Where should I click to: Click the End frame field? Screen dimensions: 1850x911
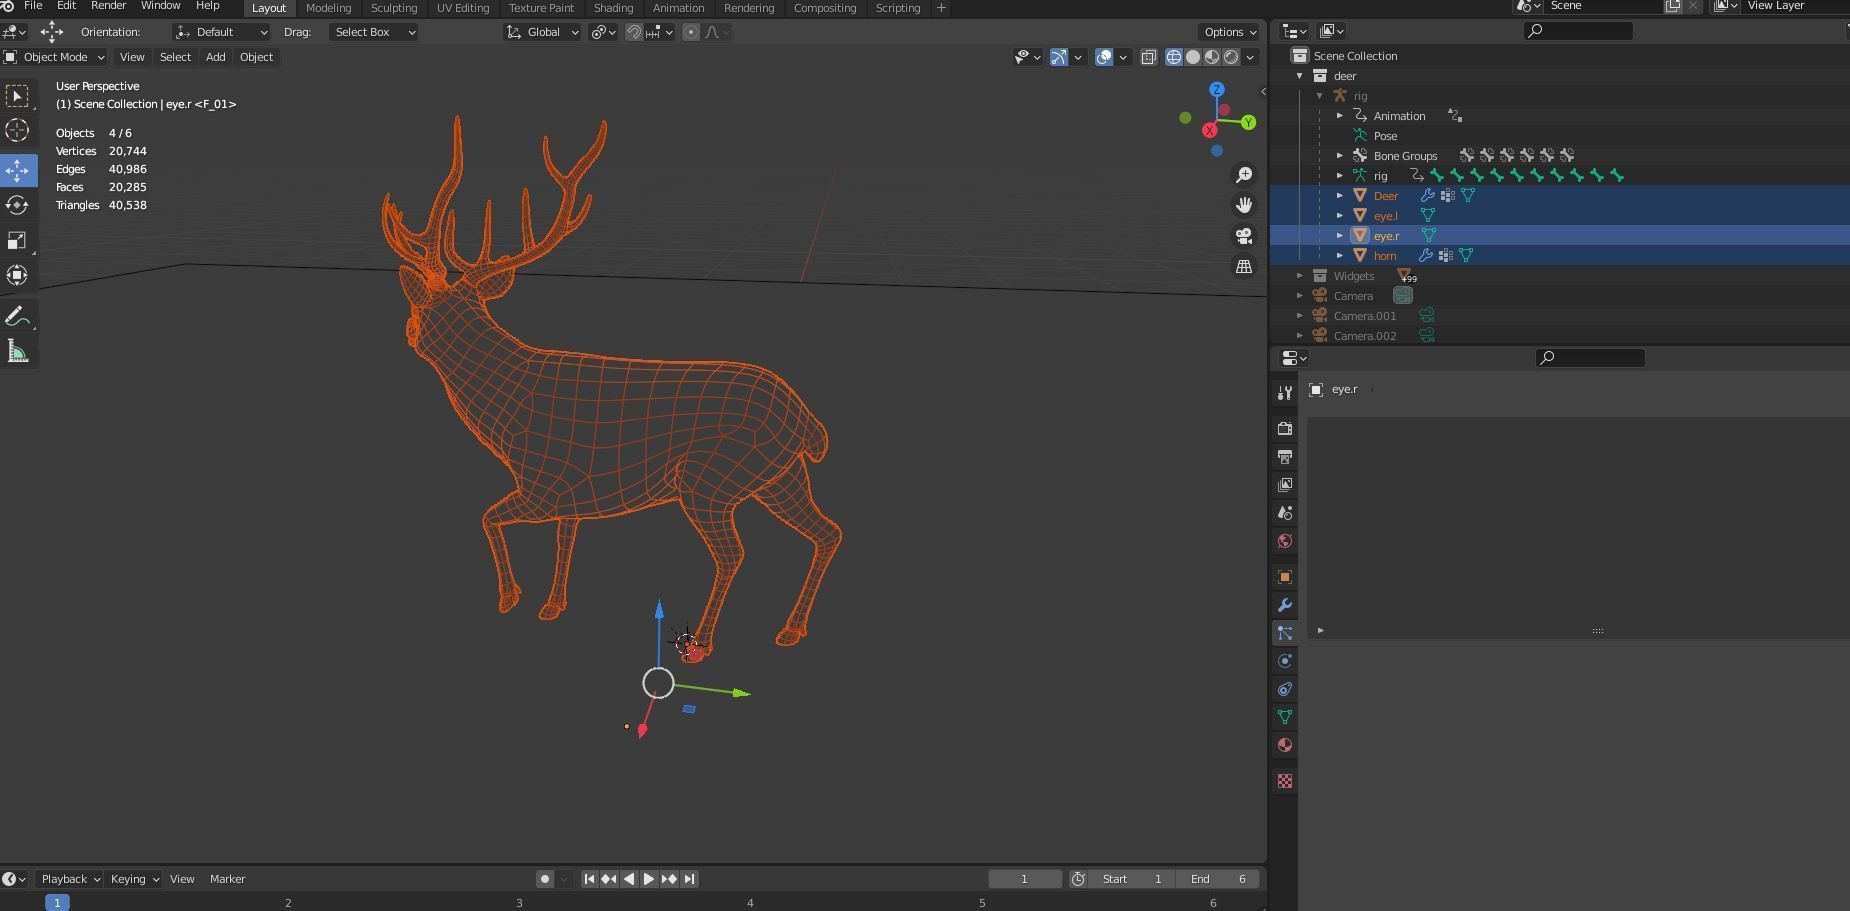coord(1218,879)
